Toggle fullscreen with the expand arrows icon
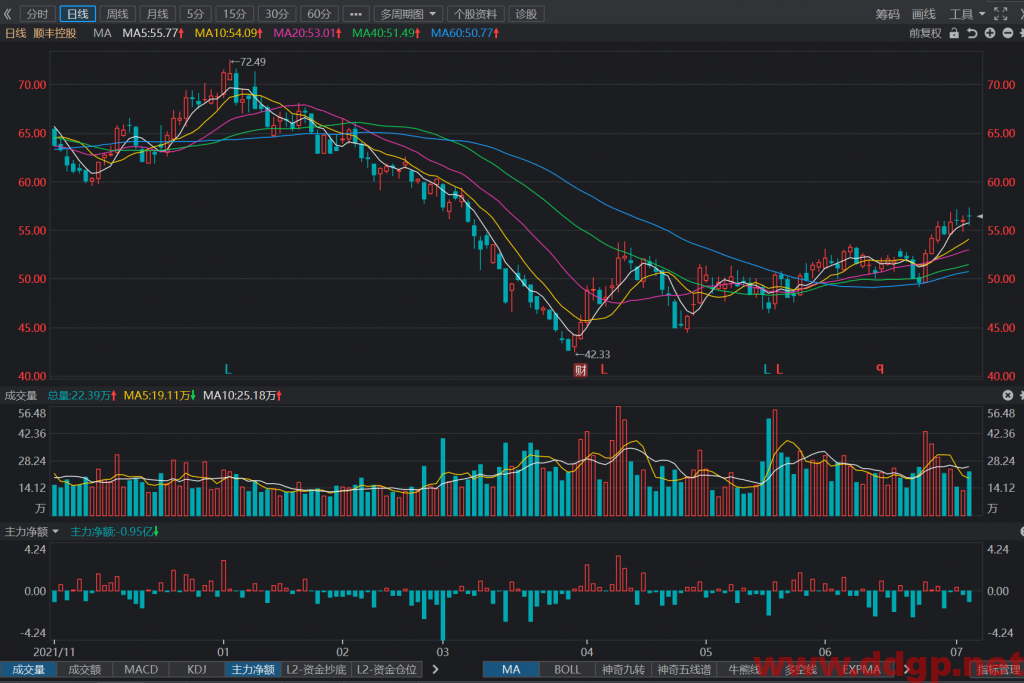This screenshot has width=1024, height=683. (x=1000, y=13)
